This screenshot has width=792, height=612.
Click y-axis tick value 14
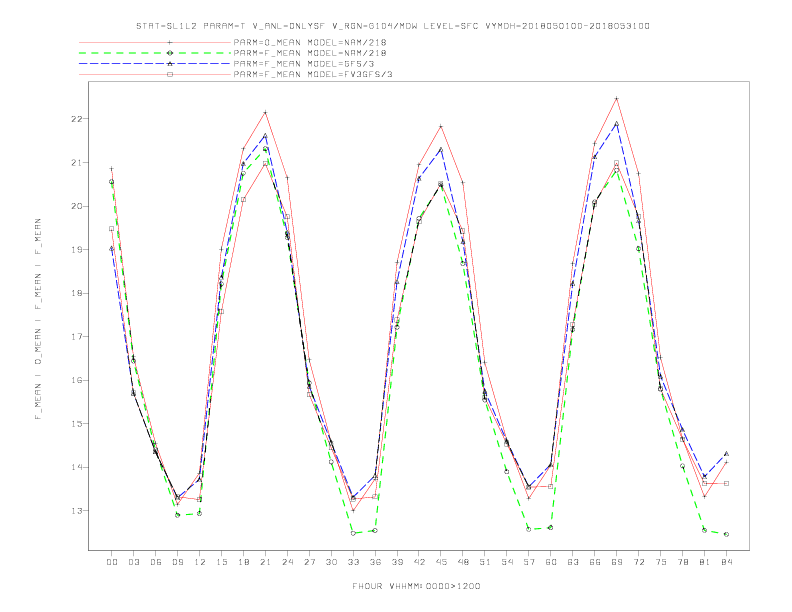[x=77, y=467]
